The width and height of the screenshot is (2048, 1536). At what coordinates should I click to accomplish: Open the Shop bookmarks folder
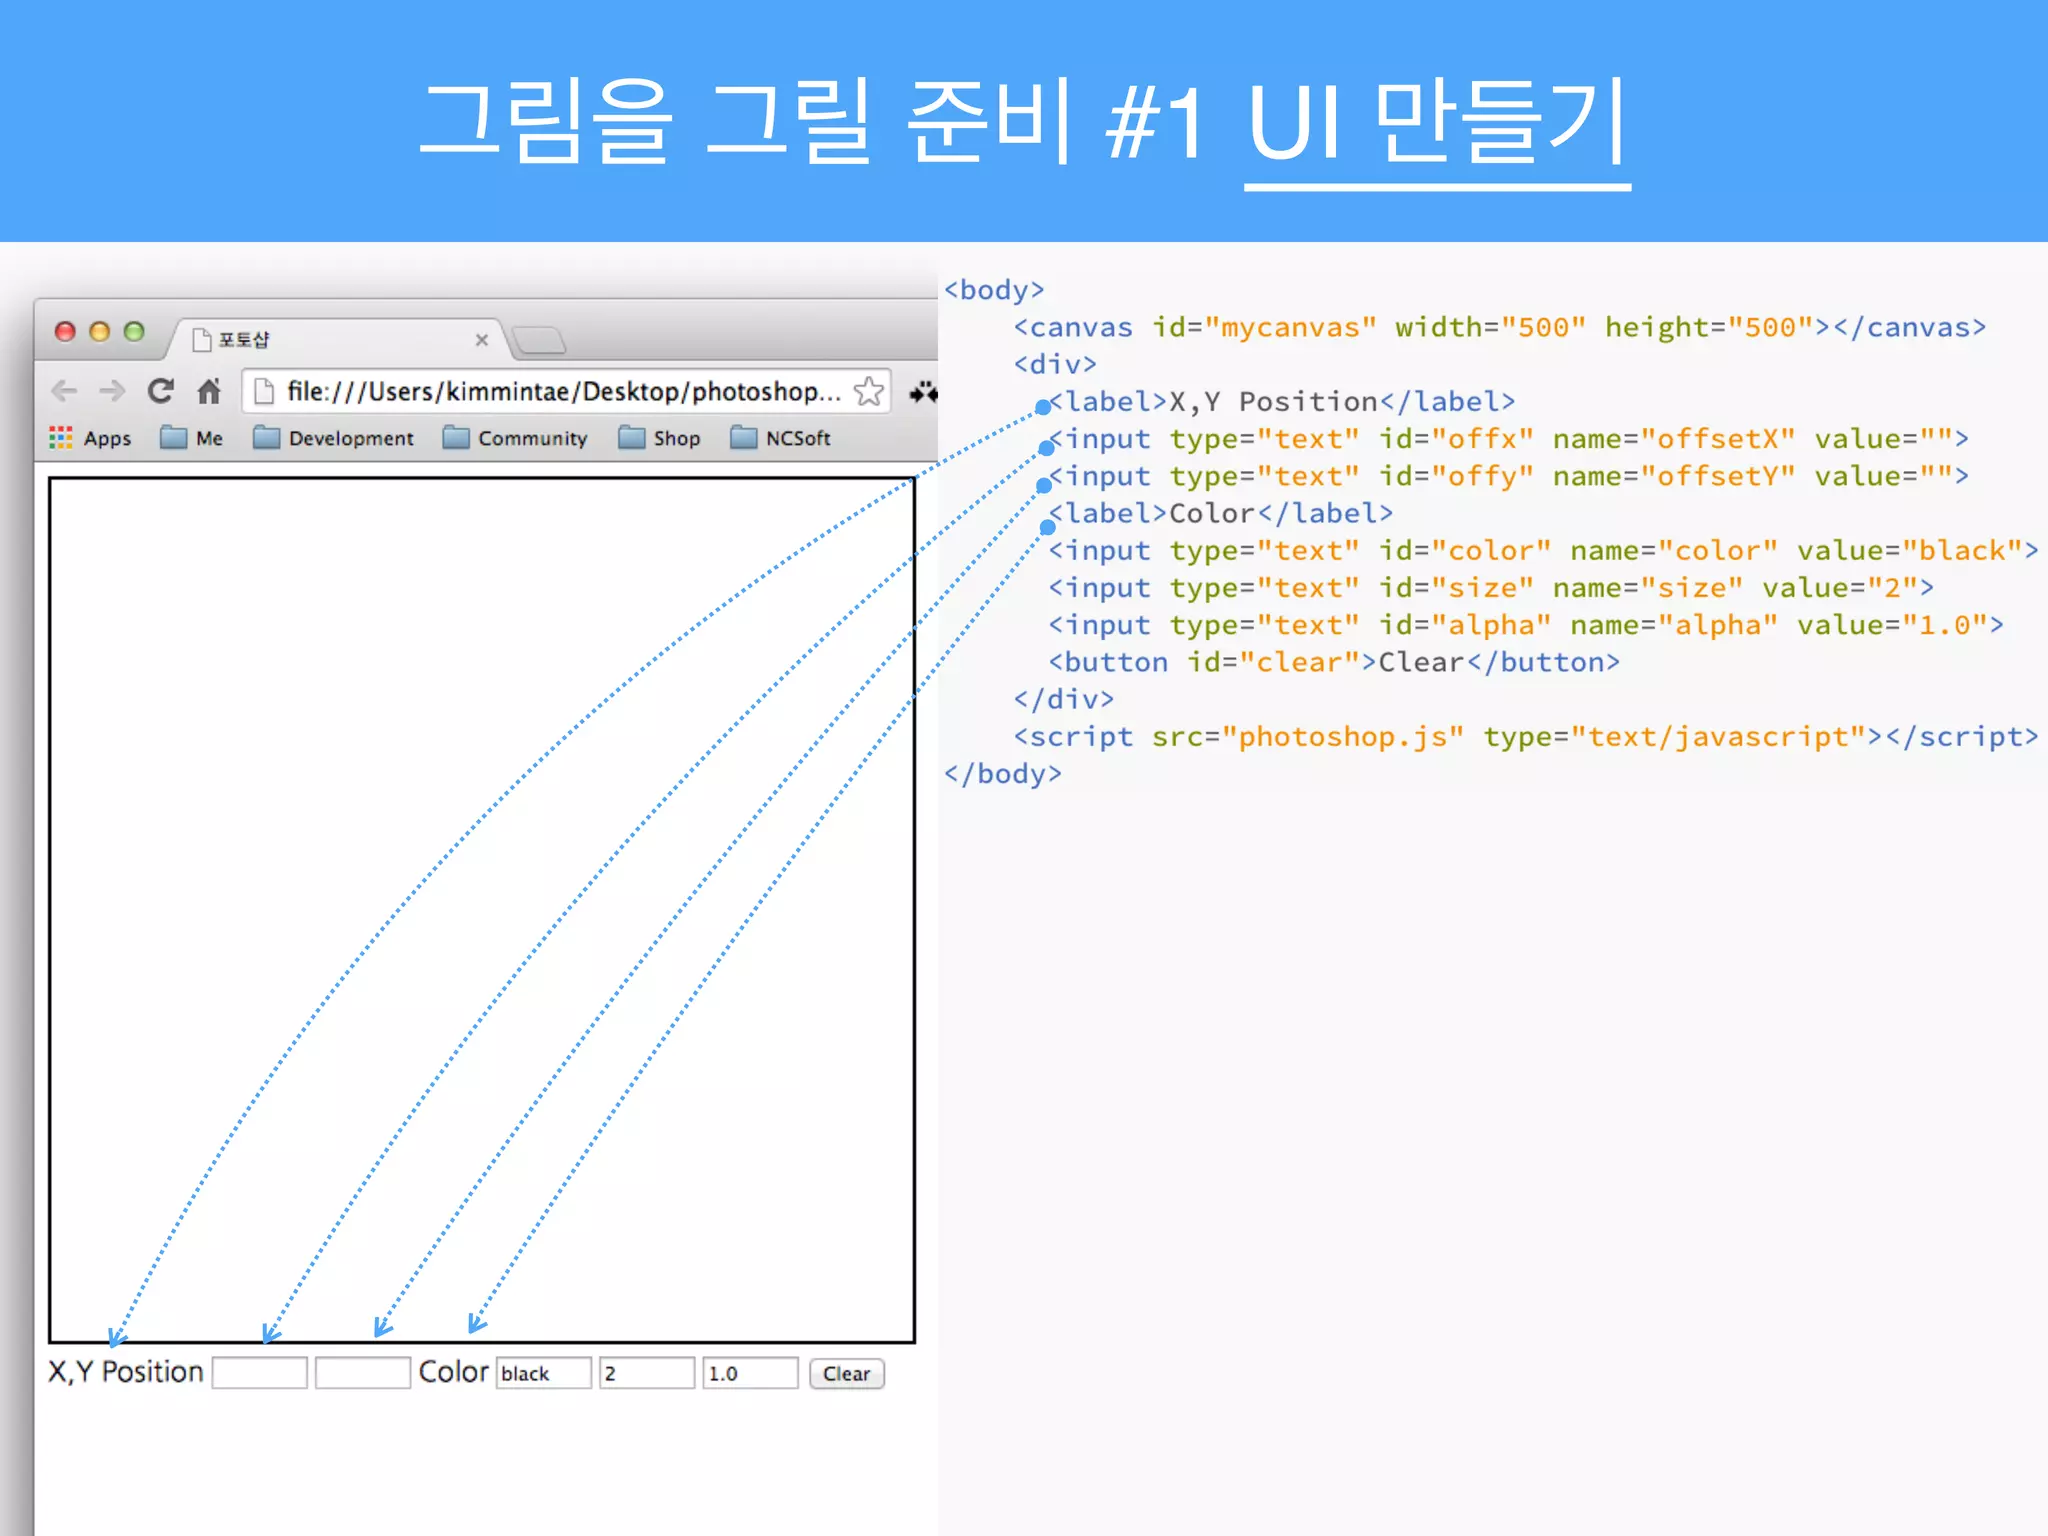(659, 438)
